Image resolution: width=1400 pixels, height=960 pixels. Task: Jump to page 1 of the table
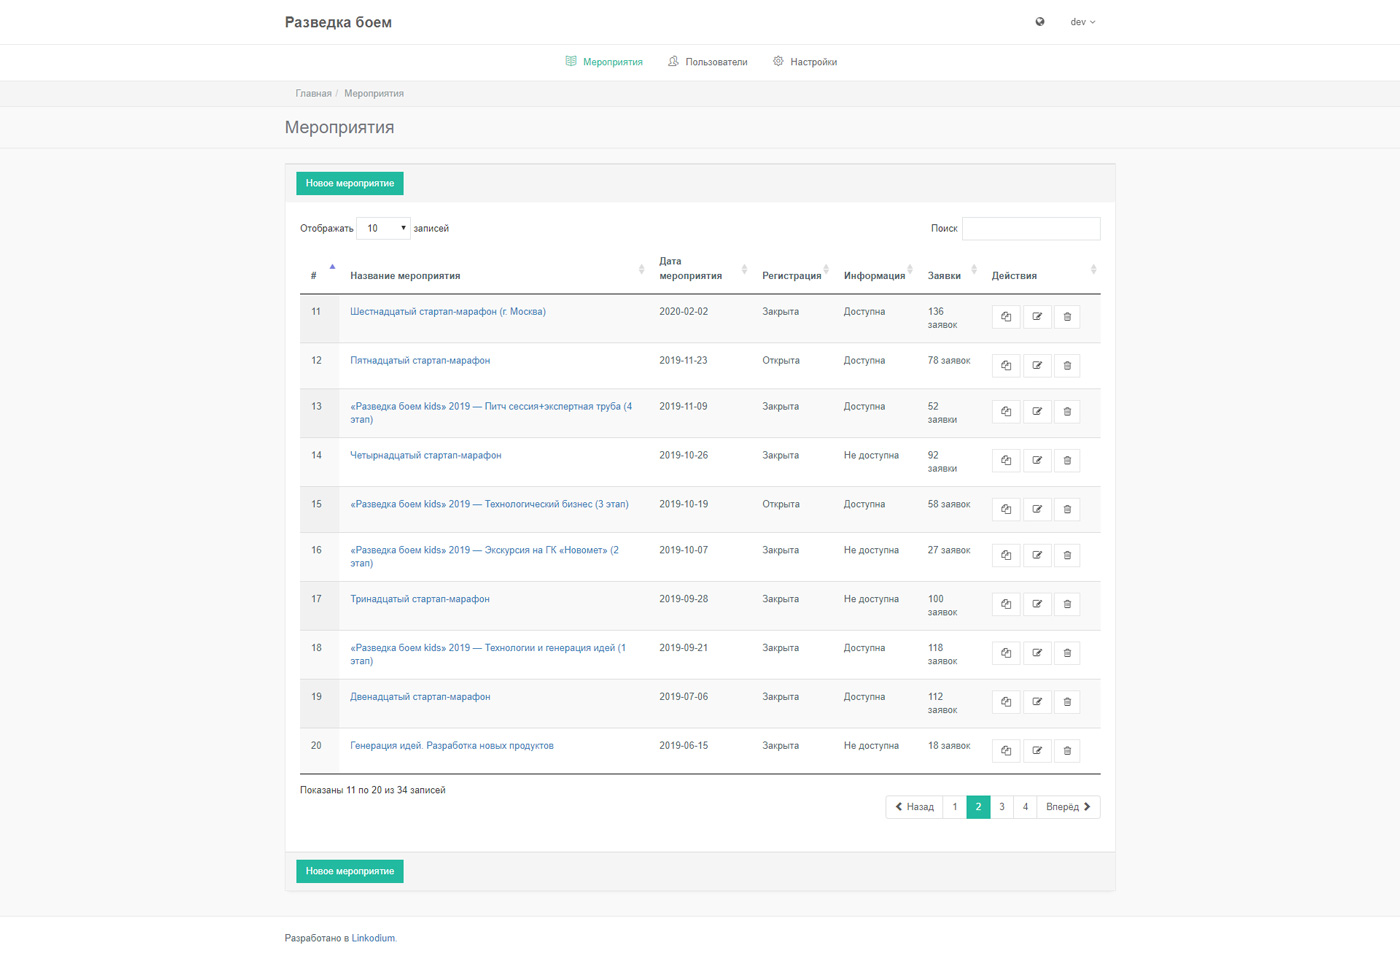click(955, 807)
